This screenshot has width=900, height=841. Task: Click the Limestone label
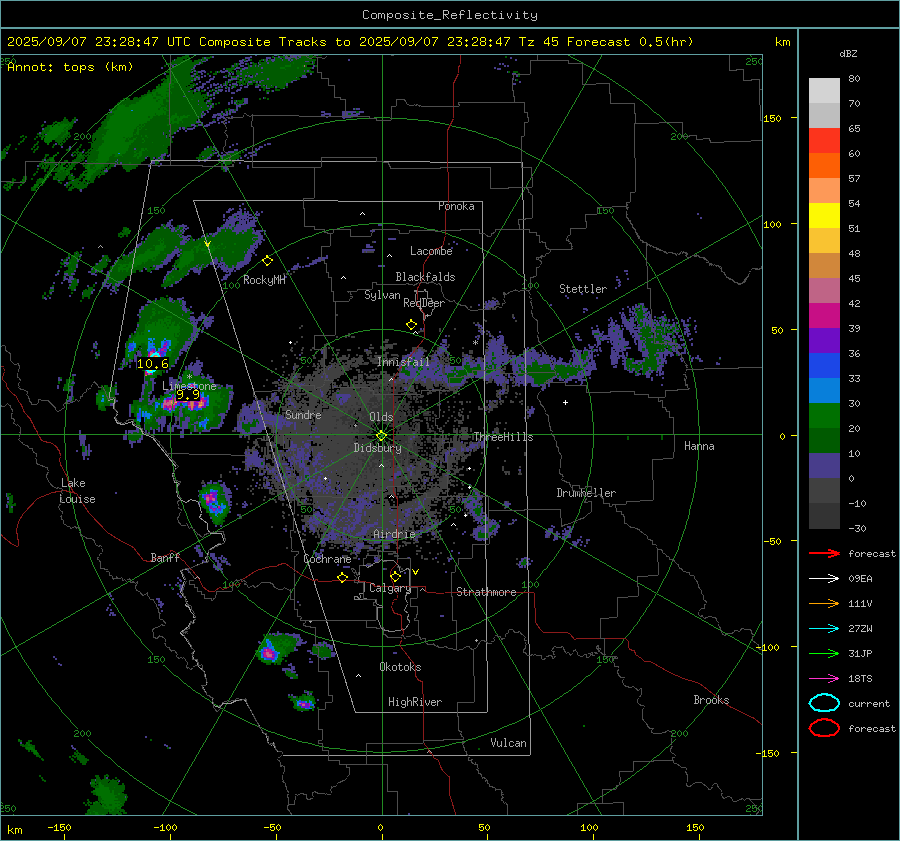[189, 386]
